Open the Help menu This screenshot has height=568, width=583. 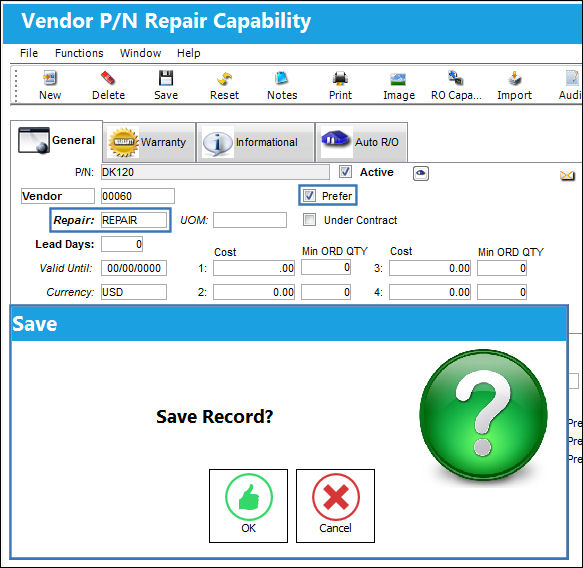point(188,53)
